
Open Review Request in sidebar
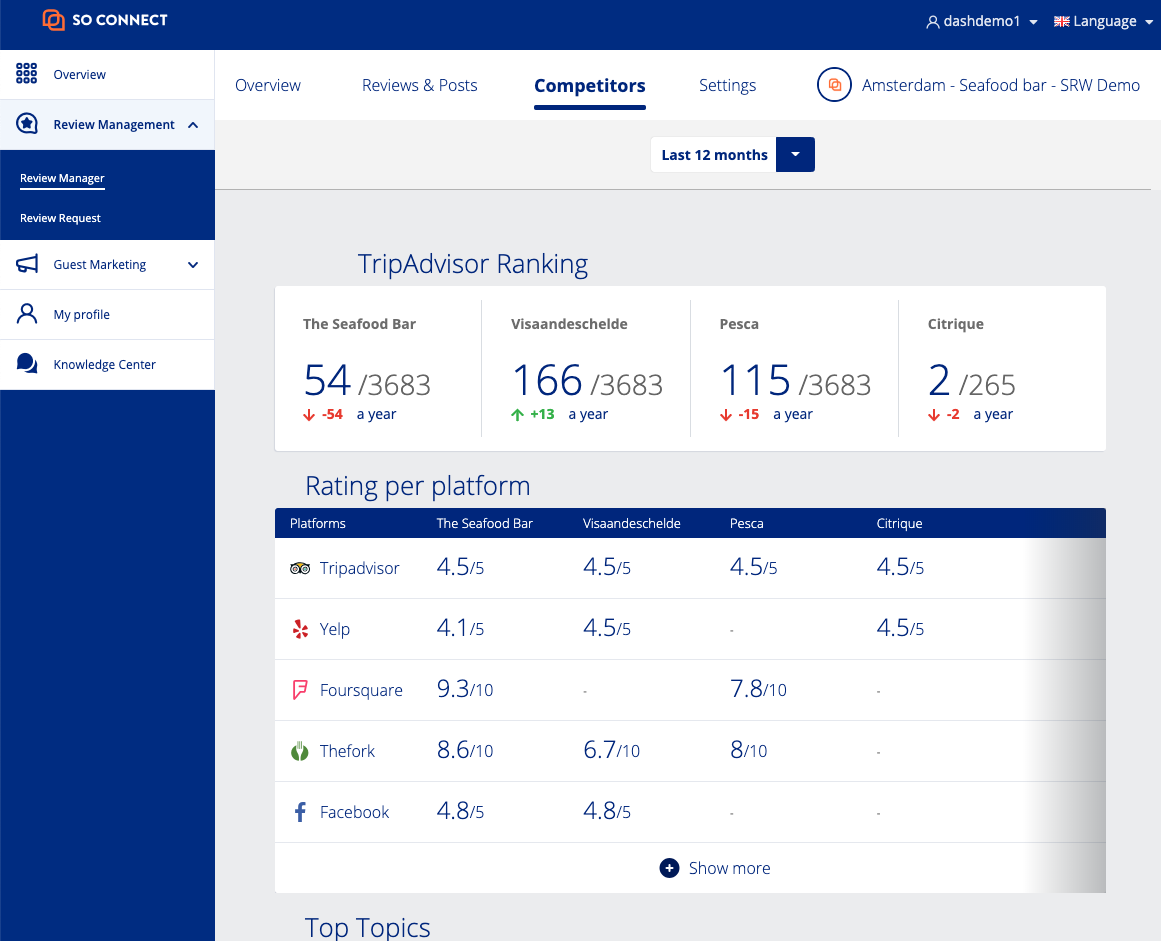pos(60,218)
